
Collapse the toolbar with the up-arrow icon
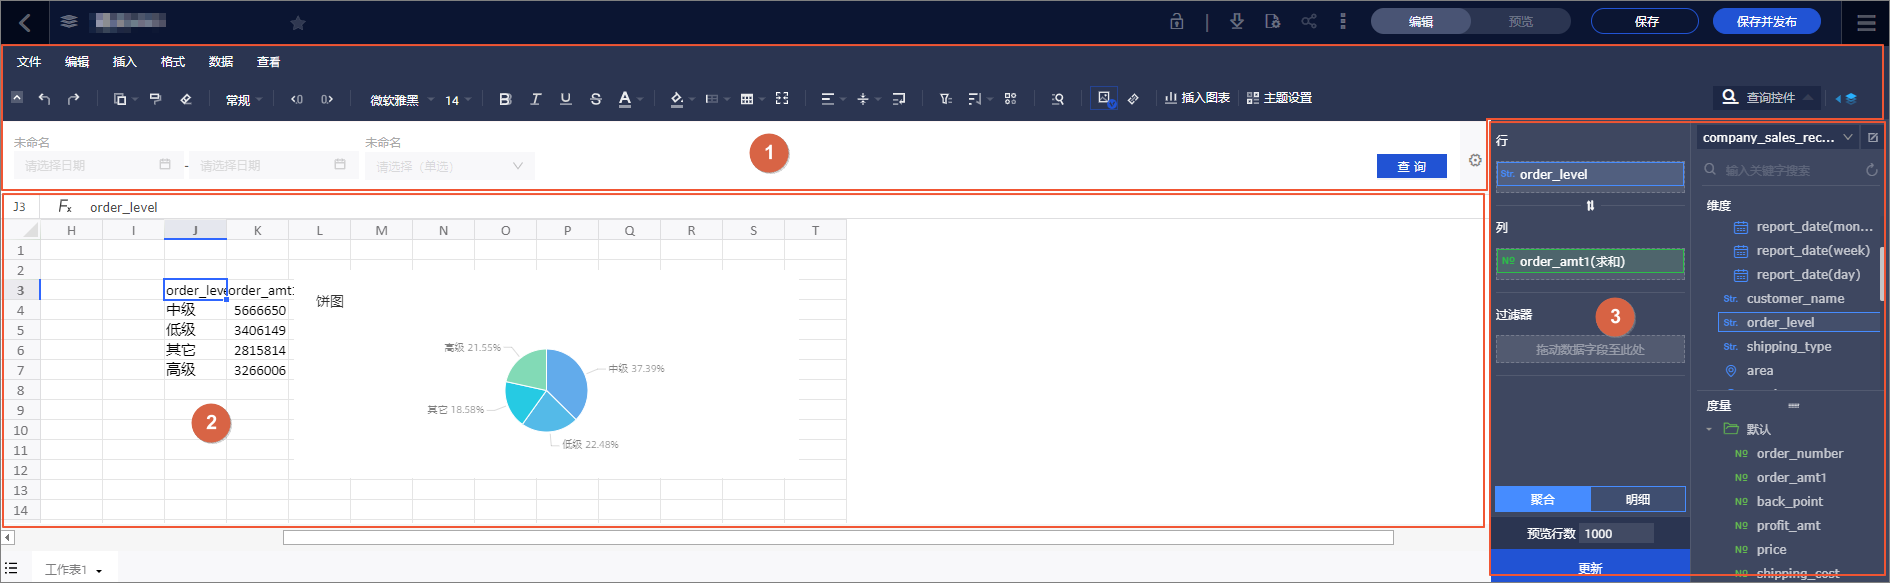point(17,97)
